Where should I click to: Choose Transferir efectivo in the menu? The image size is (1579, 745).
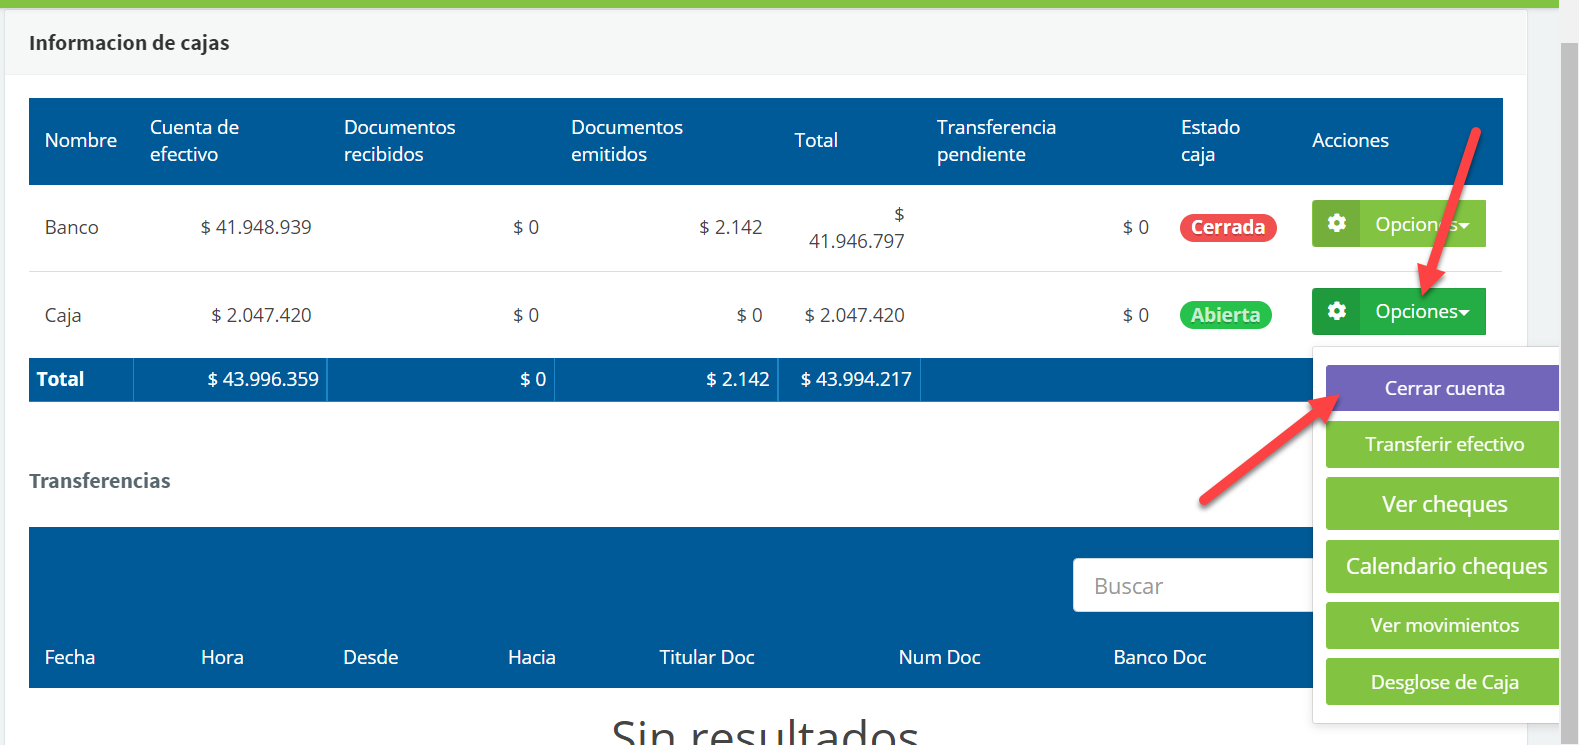(x=1442, y=444)
